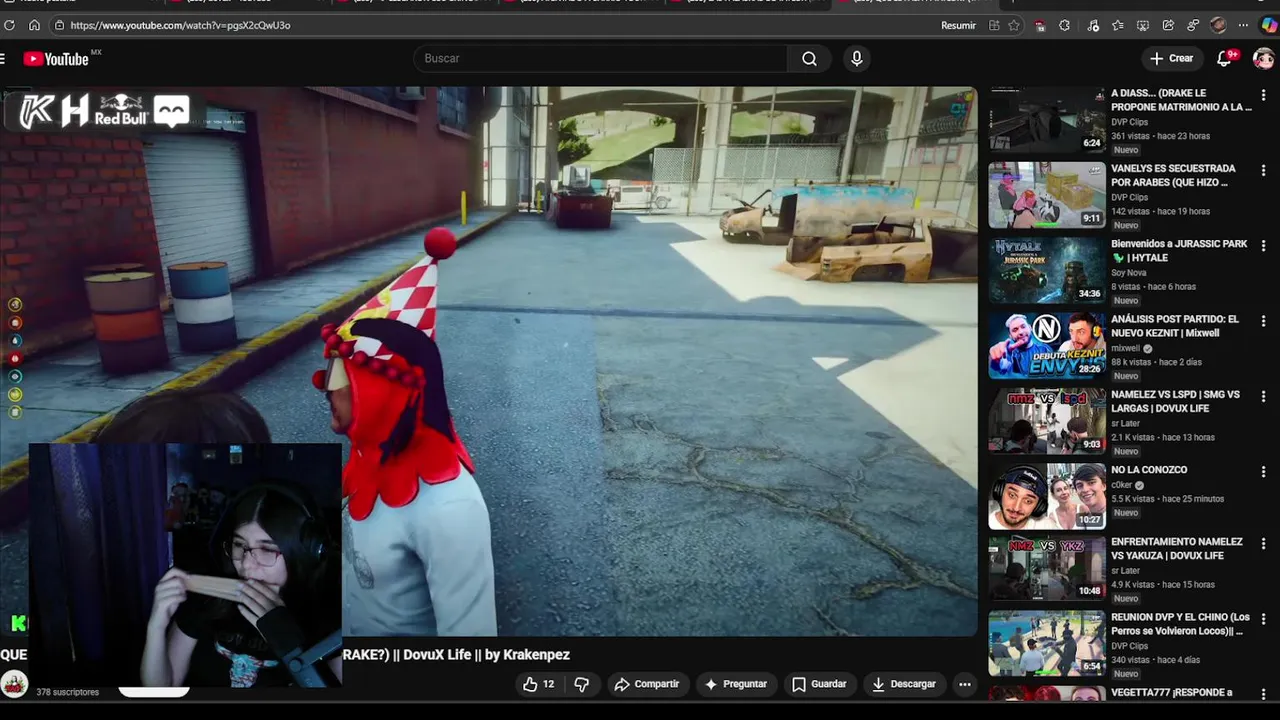Go to browser home icon

34,25
